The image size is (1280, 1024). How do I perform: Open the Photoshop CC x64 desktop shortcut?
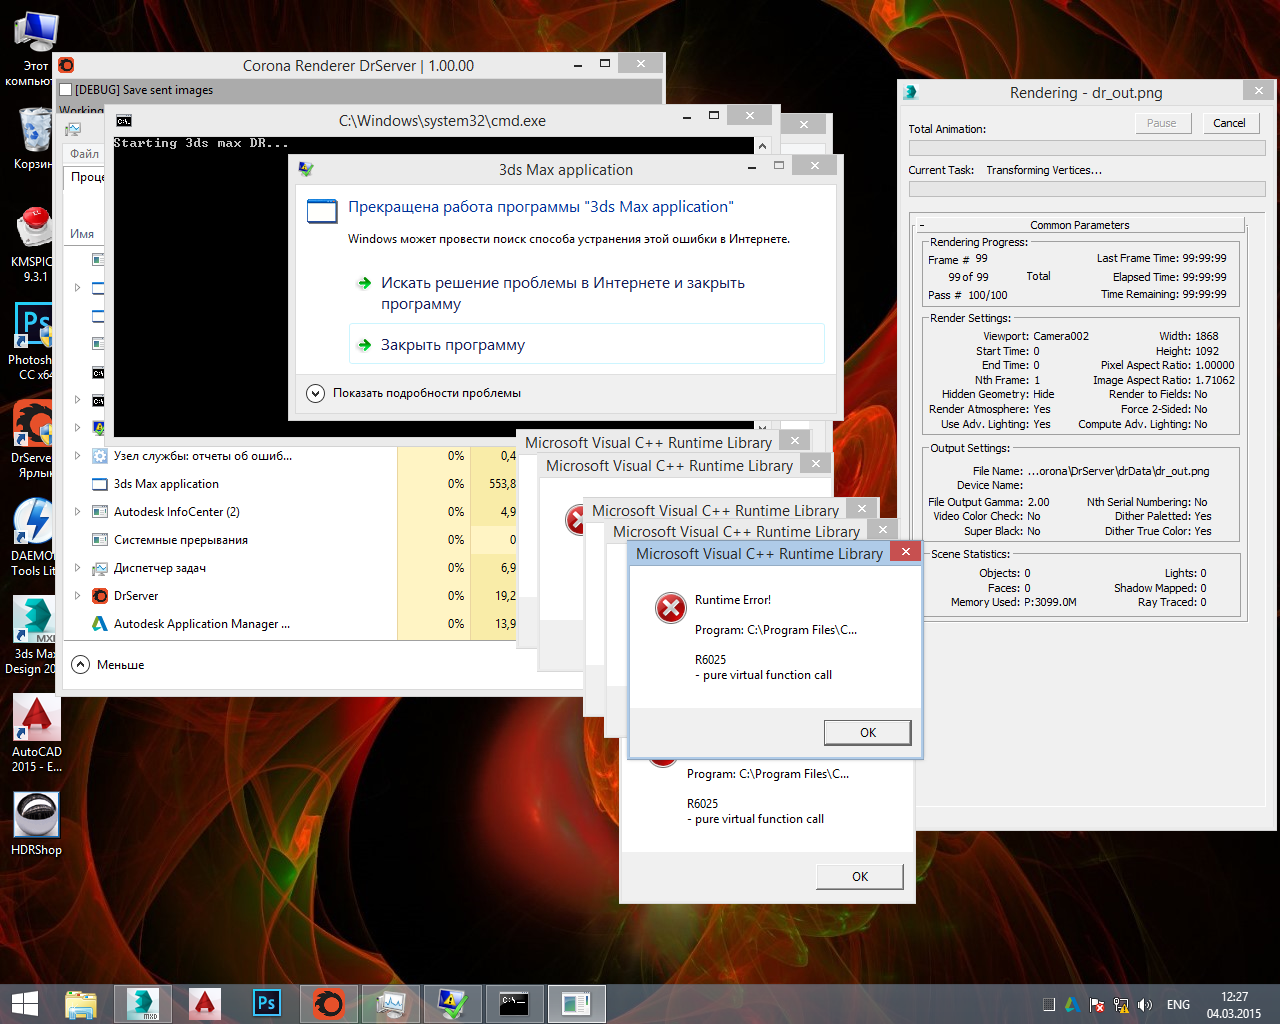(33, 342)
